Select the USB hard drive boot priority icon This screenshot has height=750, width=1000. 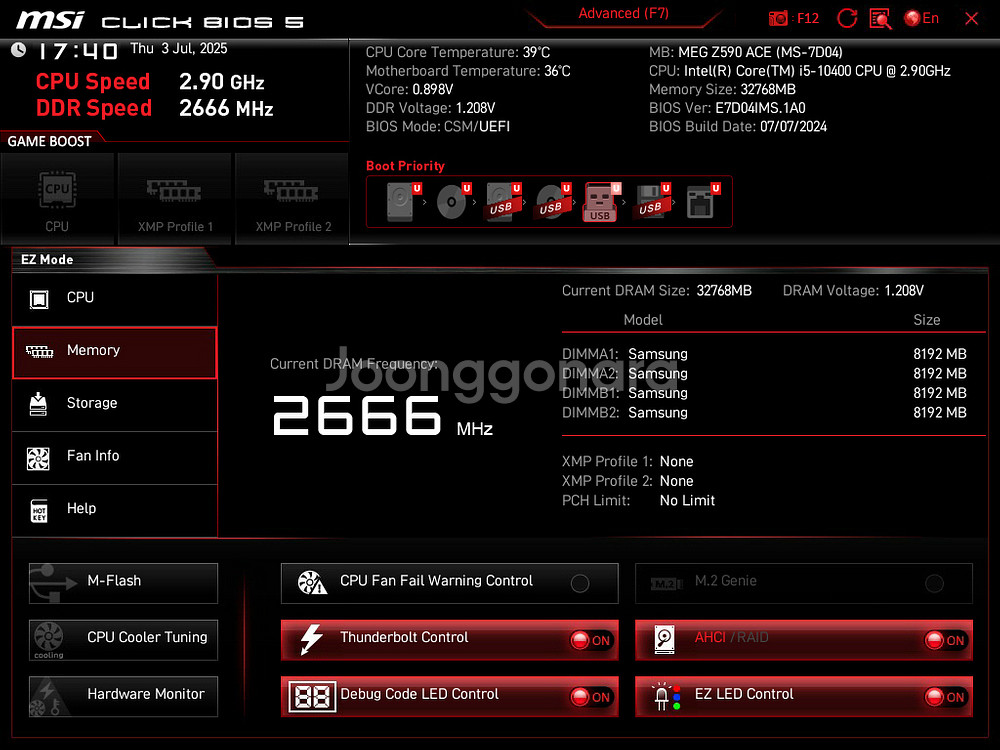tap(503, 202)
